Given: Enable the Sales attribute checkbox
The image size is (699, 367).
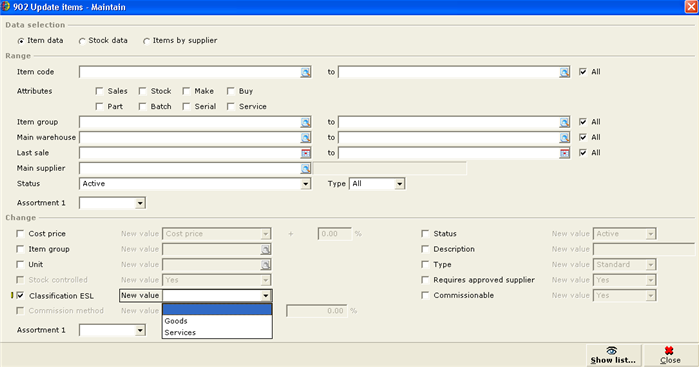Looking at the screenshot, I should pos(99,91).
